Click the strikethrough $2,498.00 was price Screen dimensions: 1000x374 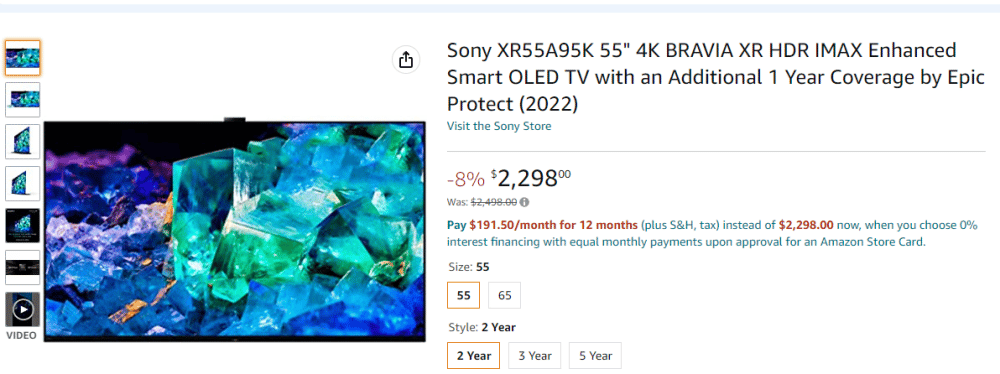494,202
